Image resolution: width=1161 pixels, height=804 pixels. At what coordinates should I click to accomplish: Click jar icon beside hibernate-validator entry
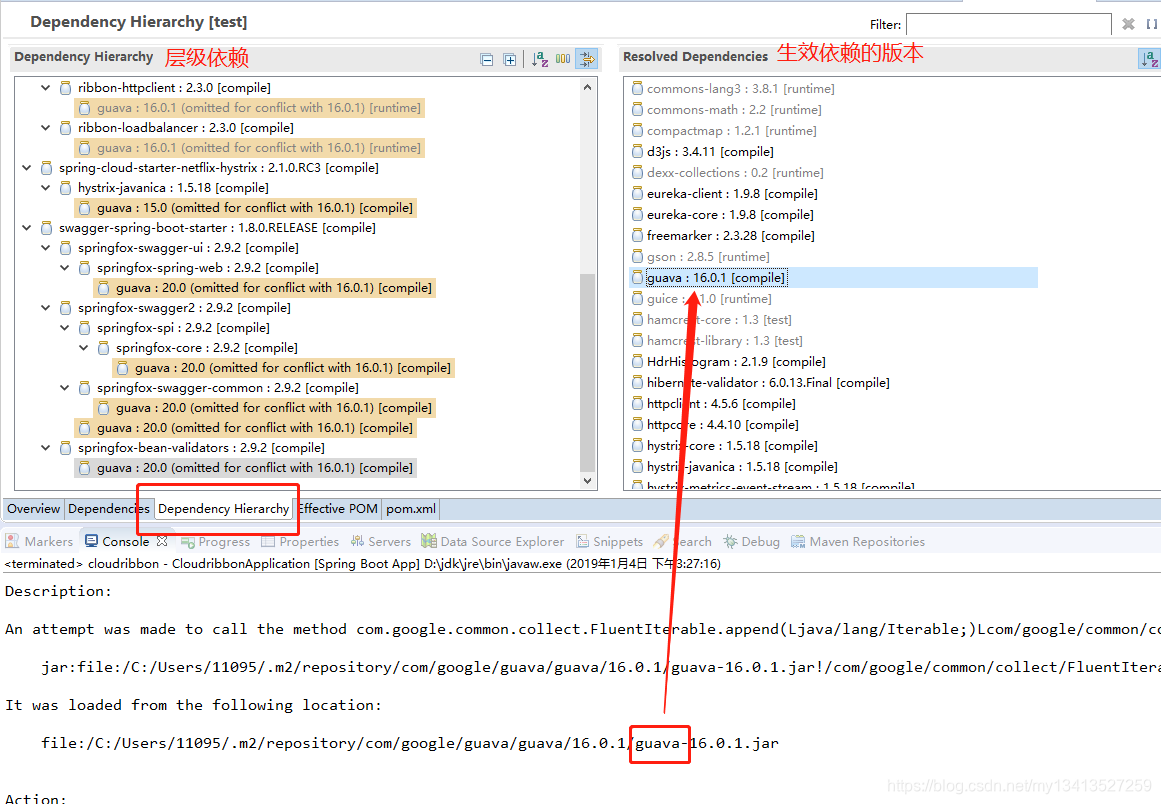tap(638, 383)
